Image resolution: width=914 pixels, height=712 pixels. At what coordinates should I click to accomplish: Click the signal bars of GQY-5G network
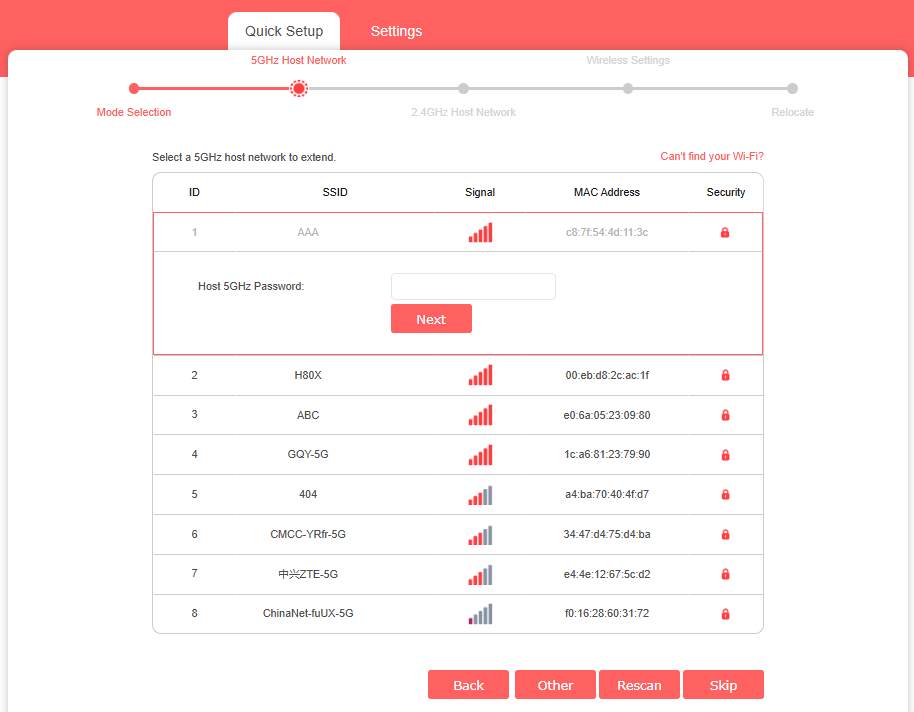480,455
